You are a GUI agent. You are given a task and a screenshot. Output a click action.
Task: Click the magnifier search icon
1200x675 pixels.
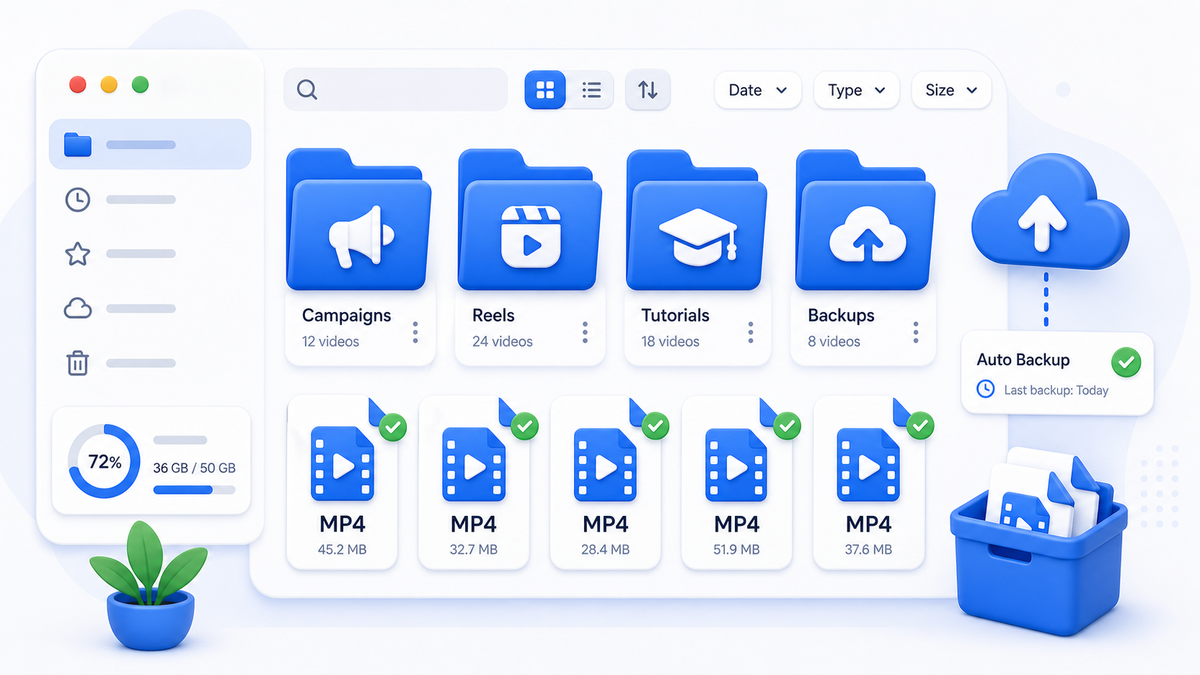(307, 90)
